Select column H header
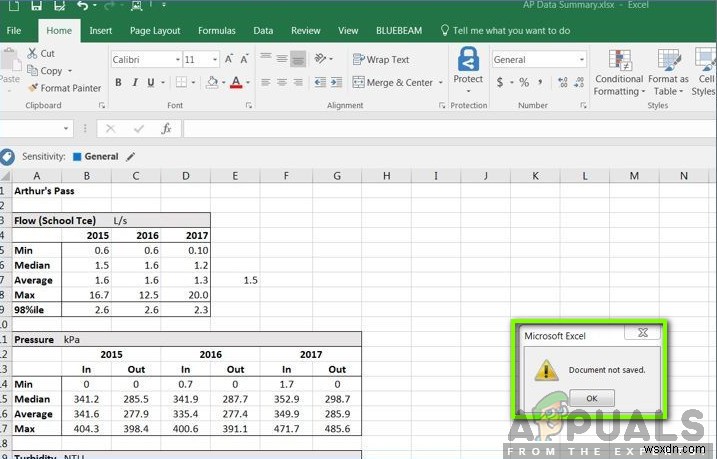717x459 pixels. click(386, 176)
